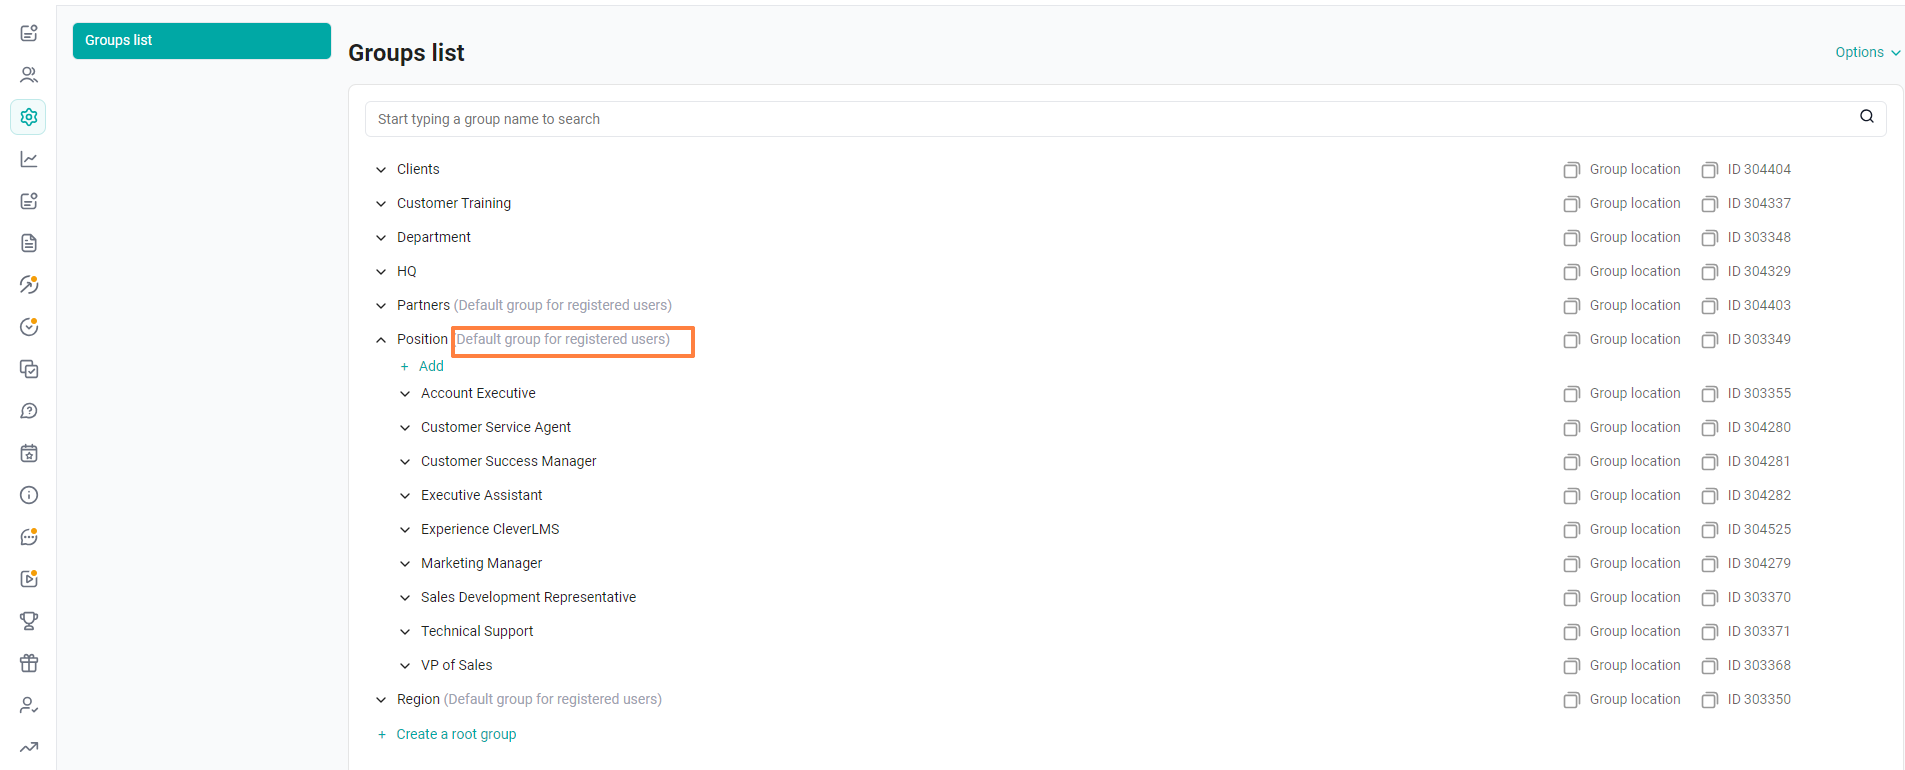This screenshot has width=1905, height=770.
Task: Open the video play sidebar icon
Action: click(x=29, y=579)
